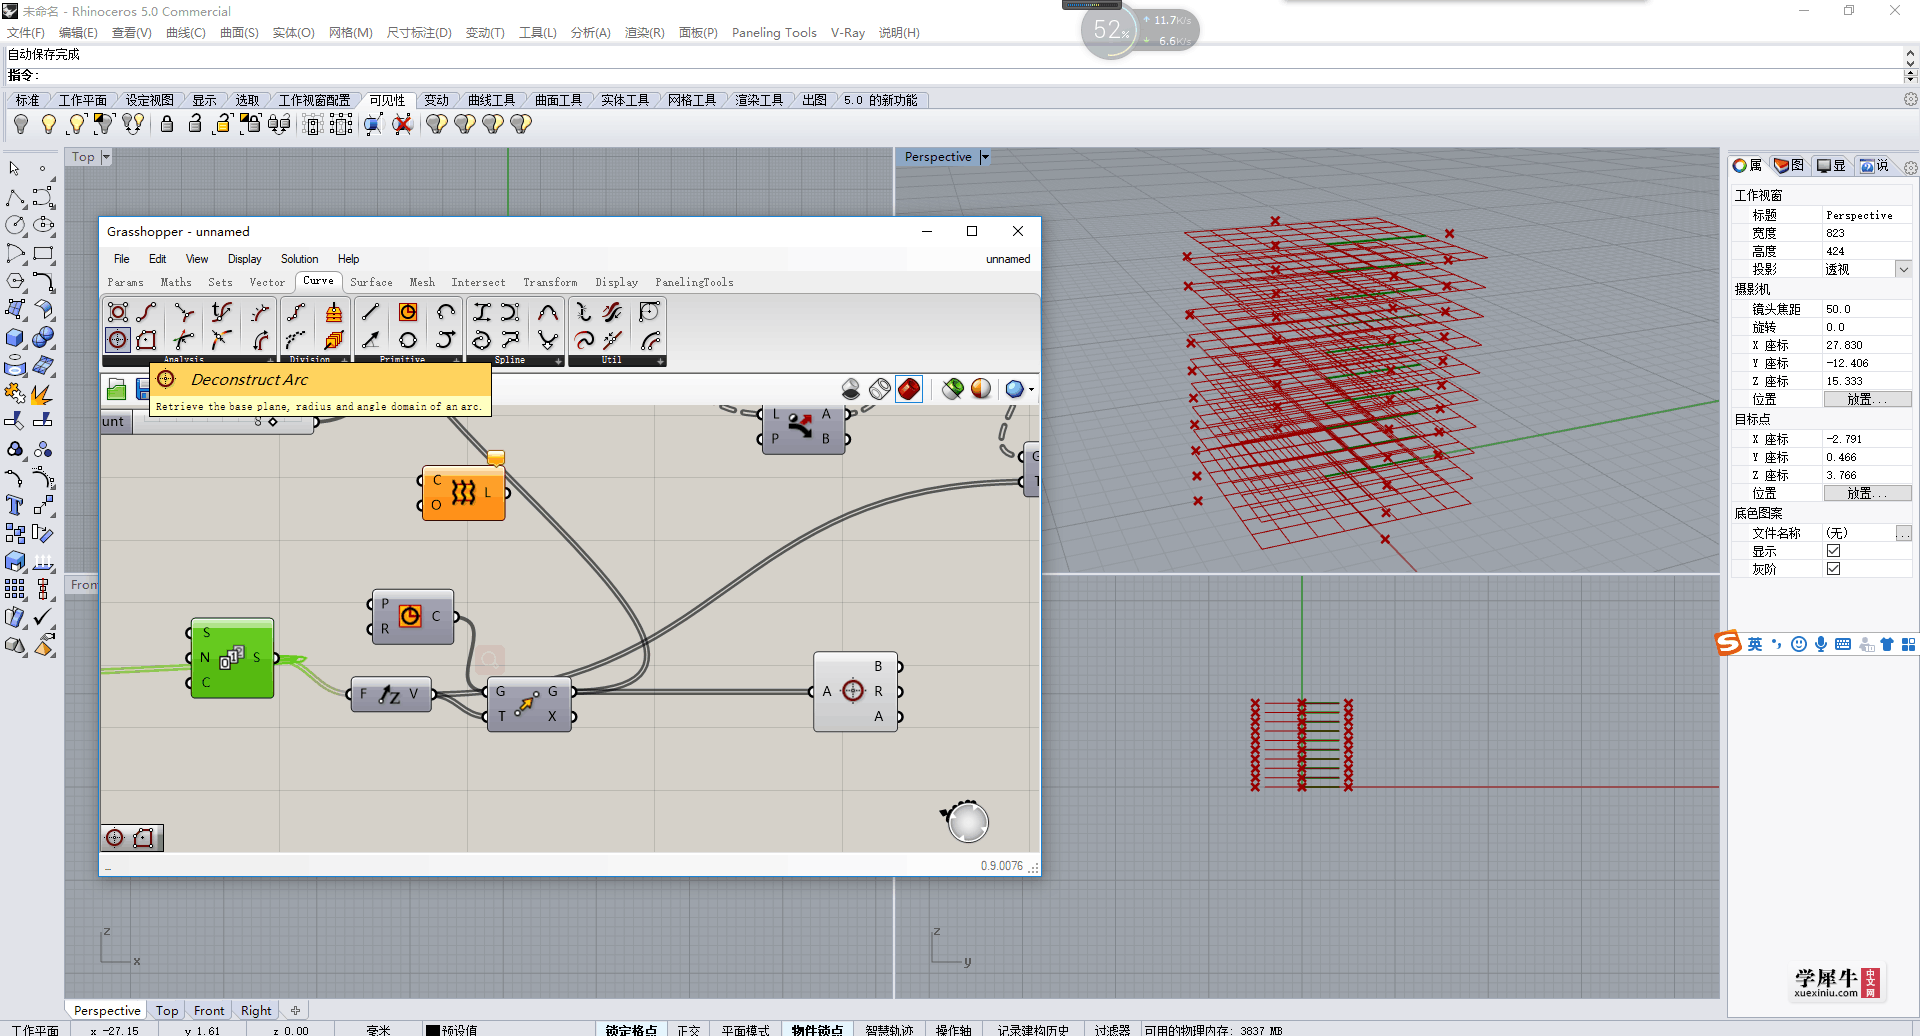Toggle 平面模式 planar mode in status bar
Viewport: 1920px width, 1036px height.
[x=746, y=1029]
